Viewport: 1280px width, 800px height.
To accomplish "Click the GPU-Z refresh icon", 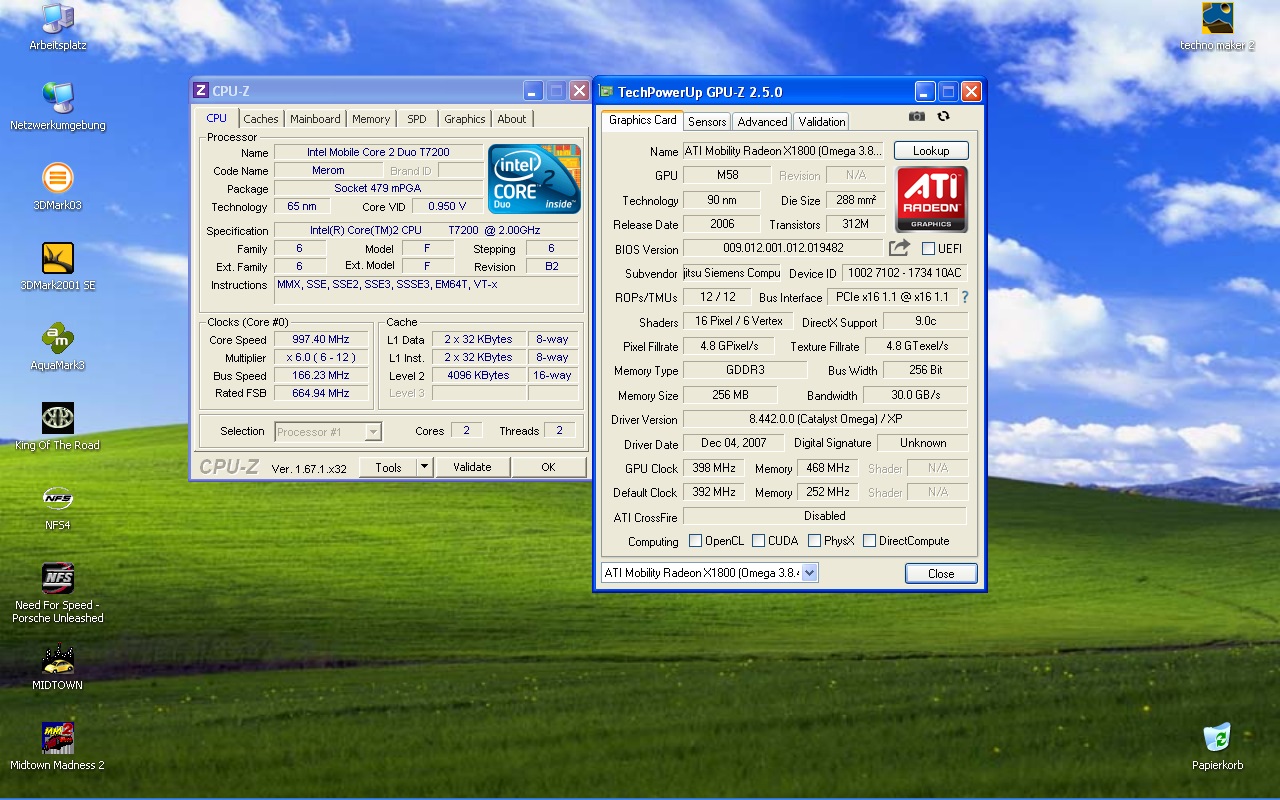I will pos(943,117).
